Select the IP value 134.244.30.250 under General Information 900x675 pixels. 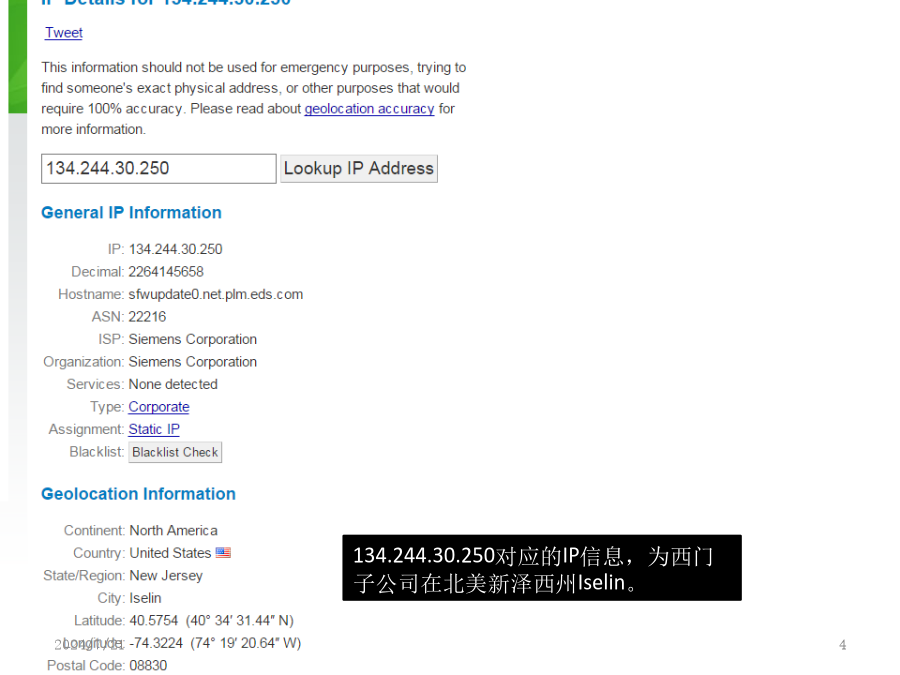click(176, 249)
